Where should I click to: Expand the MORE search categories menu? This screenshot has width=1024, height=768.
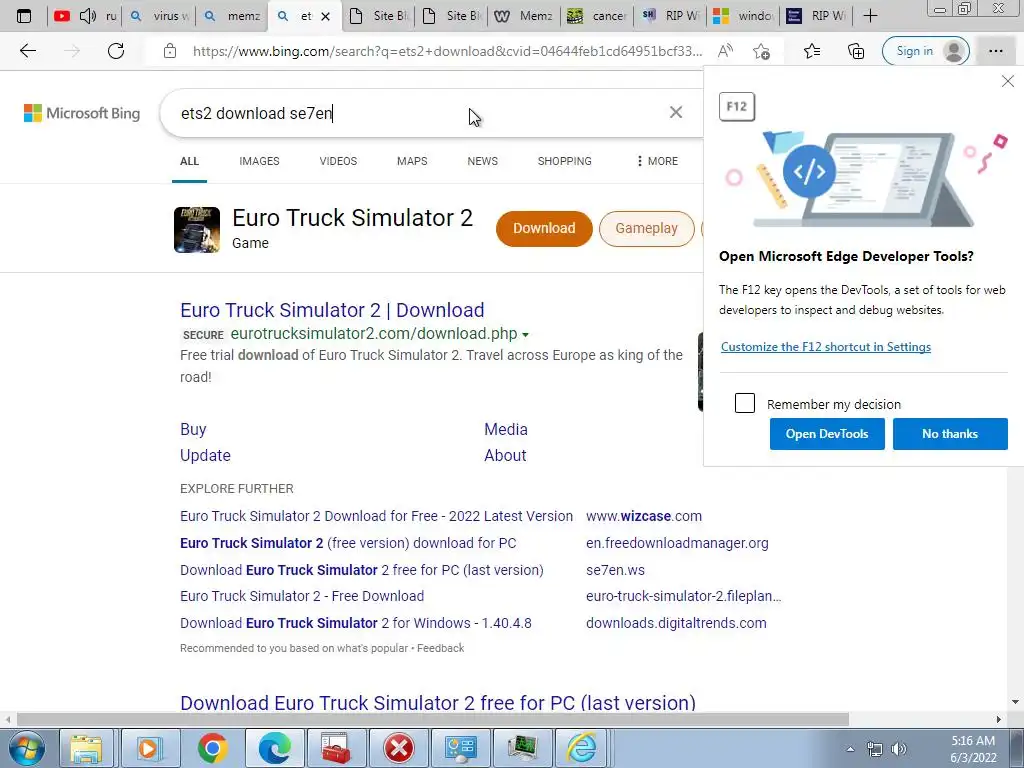pos(657,161)
